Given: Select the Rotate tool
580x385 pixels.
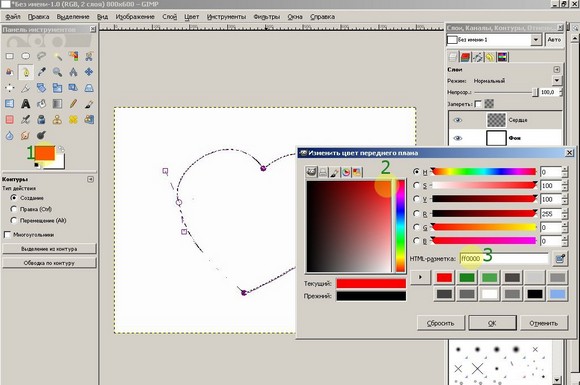Looking at the screenshot, I should (x=41, y=88).
